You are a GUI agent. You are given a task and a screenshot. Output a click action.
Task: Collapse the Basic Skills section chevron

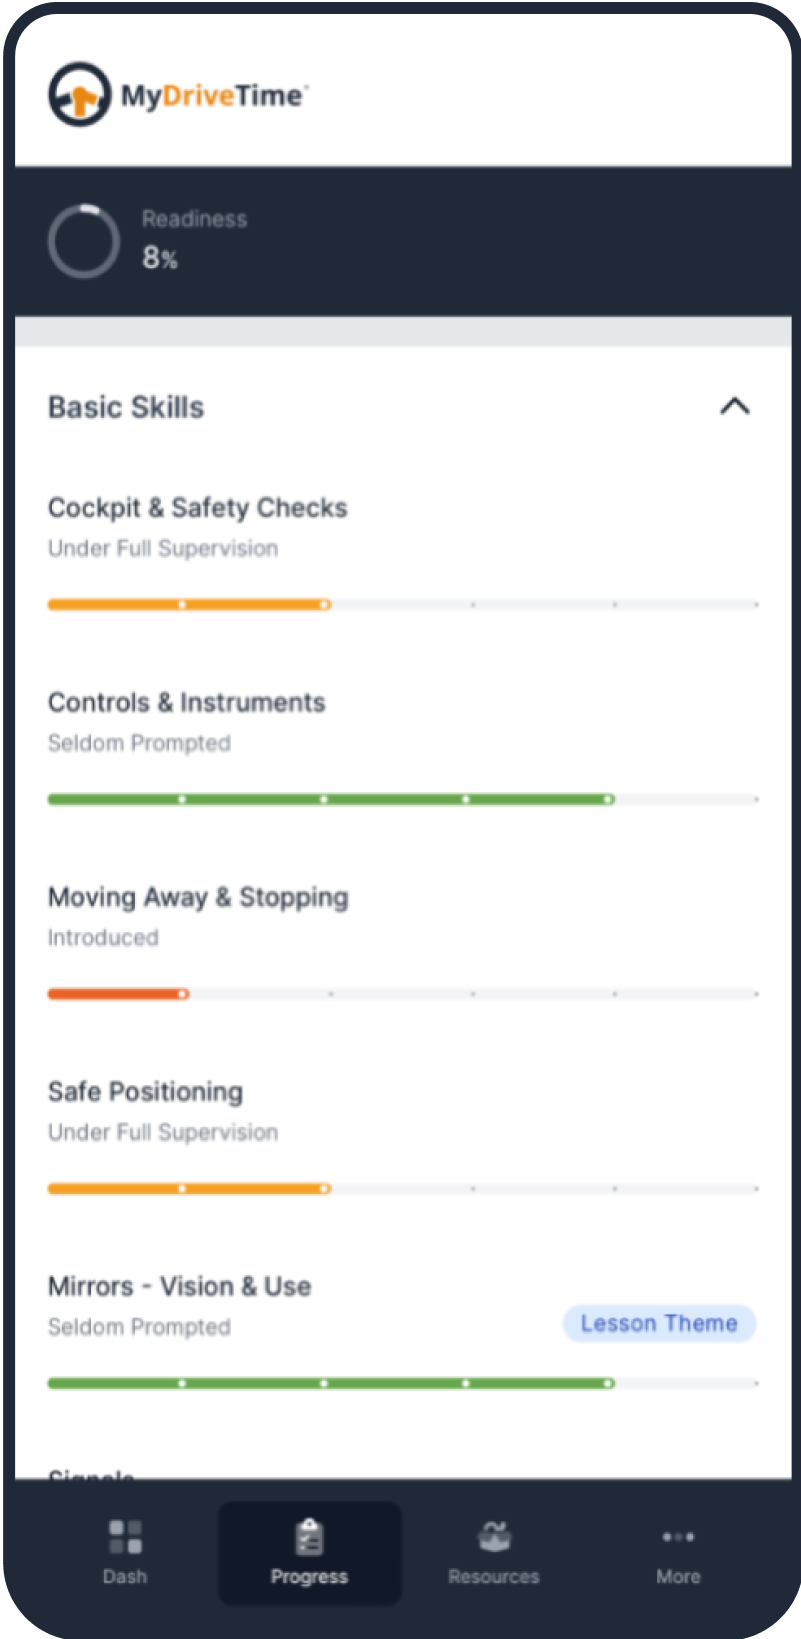(735, 406)
